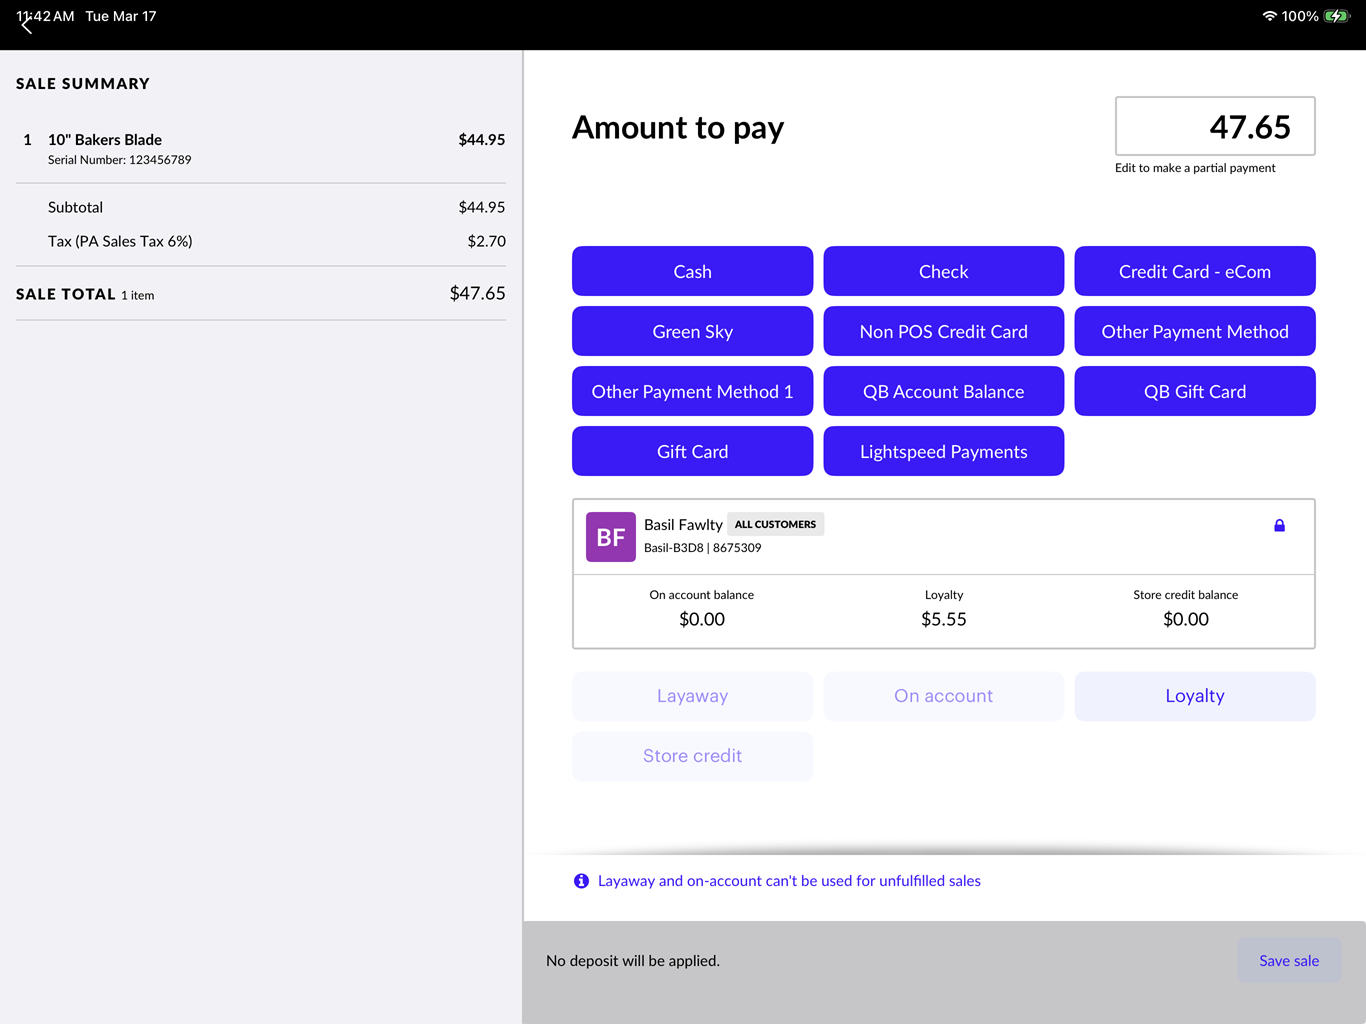Screen dimensions: 1366x1024
Task: Click the ALL CUSTOMERS tag
Action: 775,524
